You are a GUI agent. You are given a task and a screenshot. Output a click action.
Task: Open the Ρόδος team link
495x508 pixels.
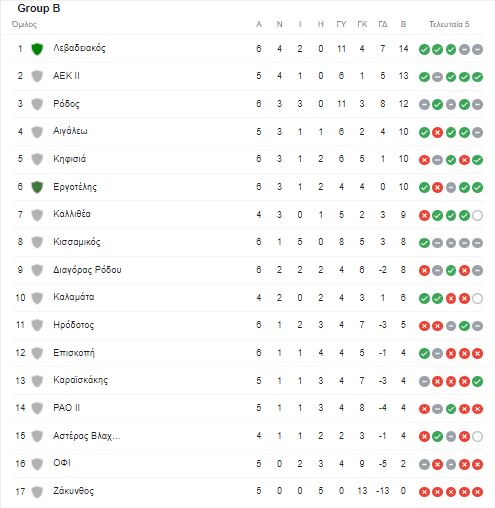pos(66,104)
